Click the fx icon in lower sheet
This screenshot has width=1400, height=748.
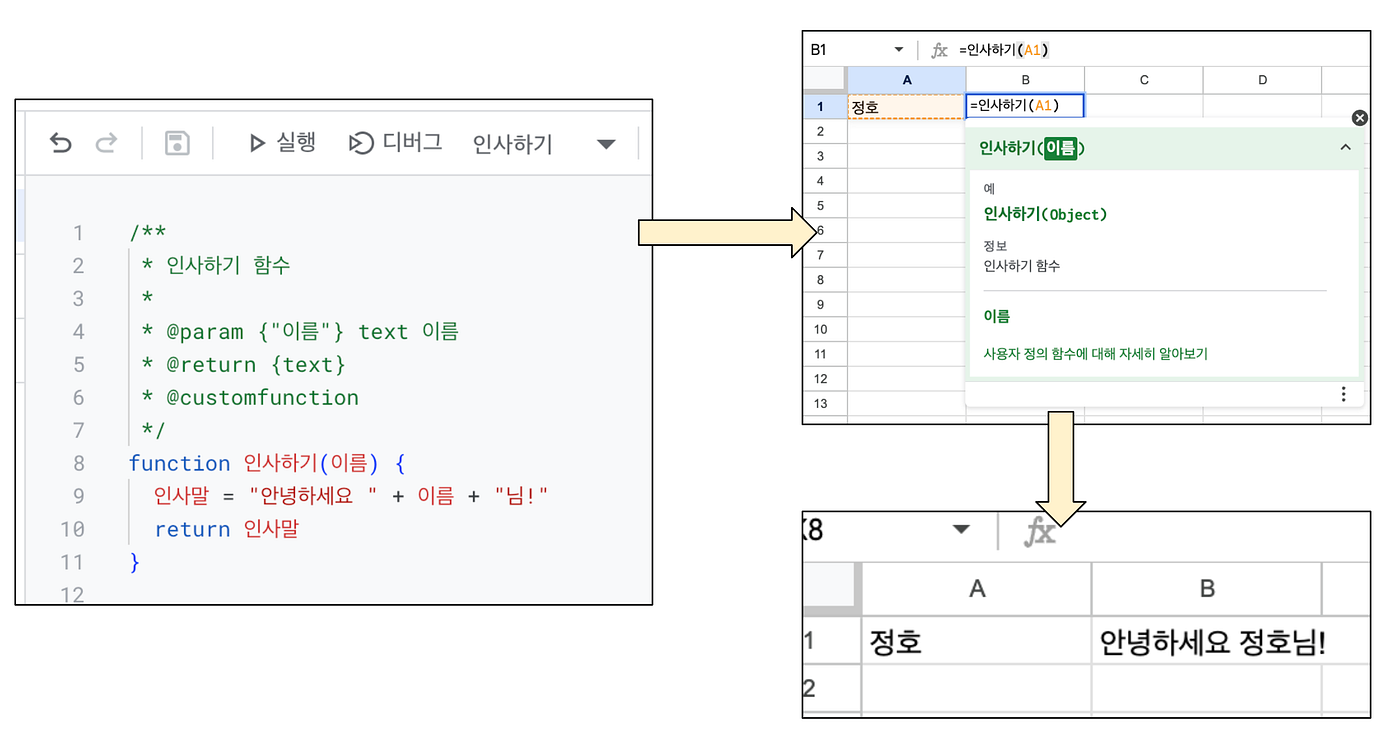1040,532
